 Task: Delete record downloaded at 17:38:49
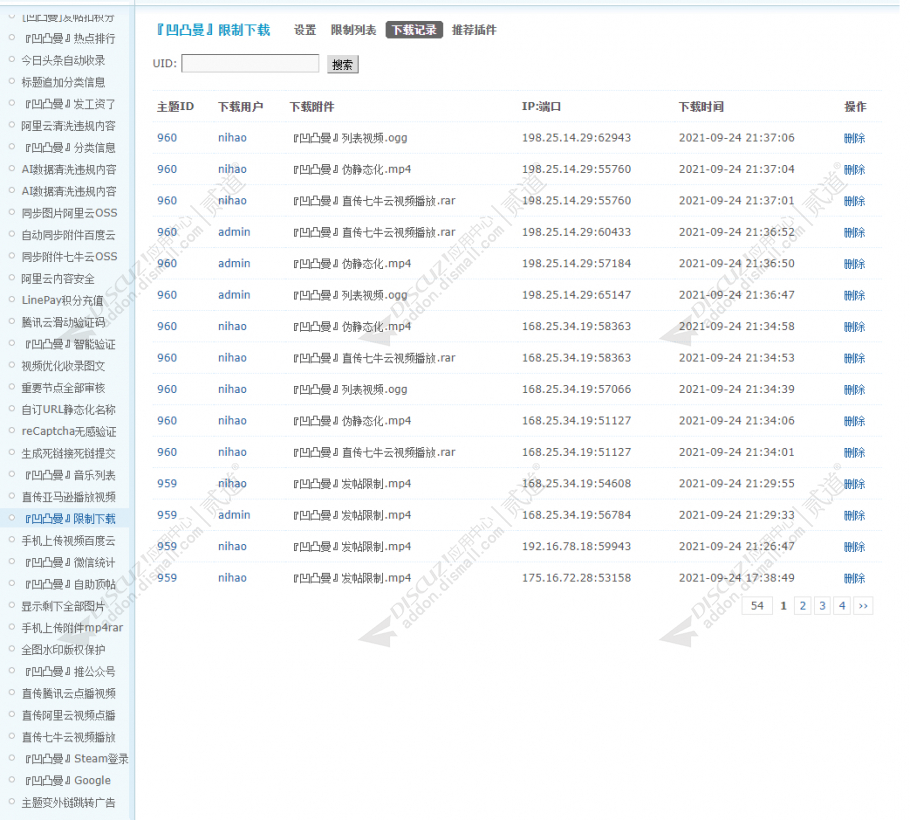(x=854, y=578)
